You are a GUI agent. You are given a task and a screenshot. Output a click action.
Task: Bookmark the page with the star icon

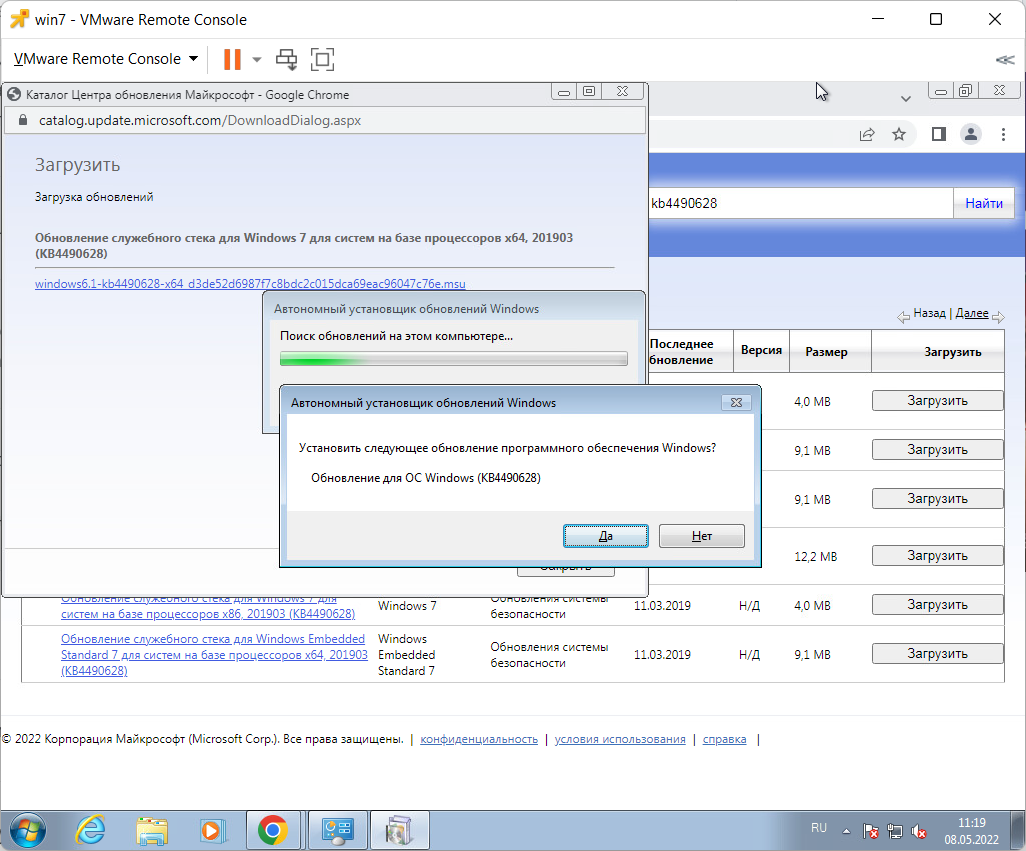coord(899,135)
